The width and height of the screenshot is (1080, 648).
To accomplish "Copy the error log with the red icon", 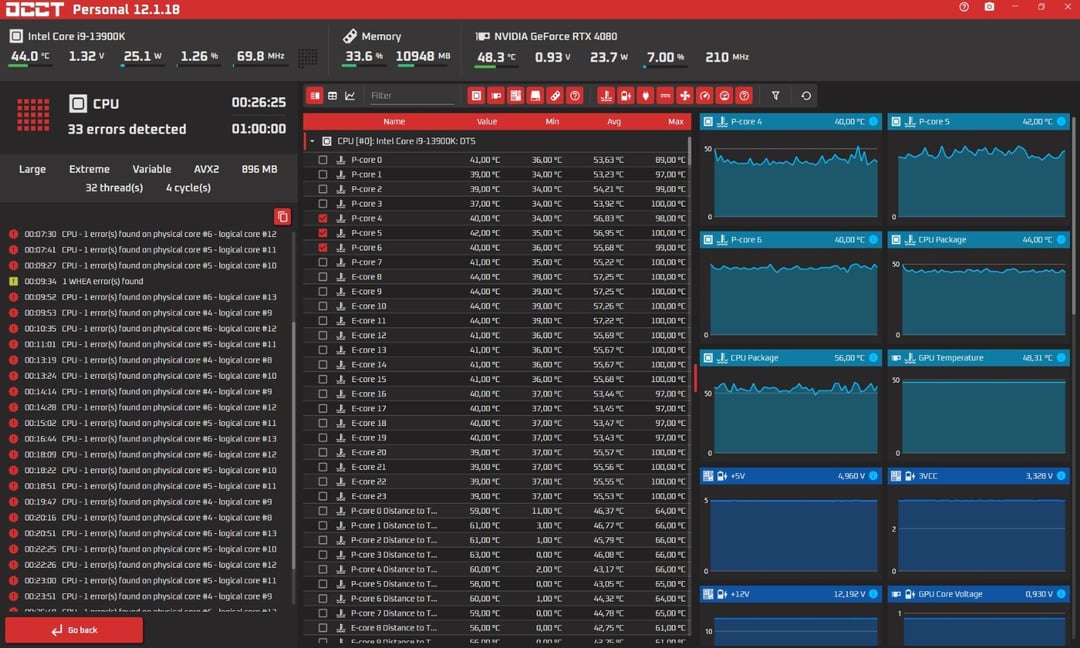I will 282,217.
